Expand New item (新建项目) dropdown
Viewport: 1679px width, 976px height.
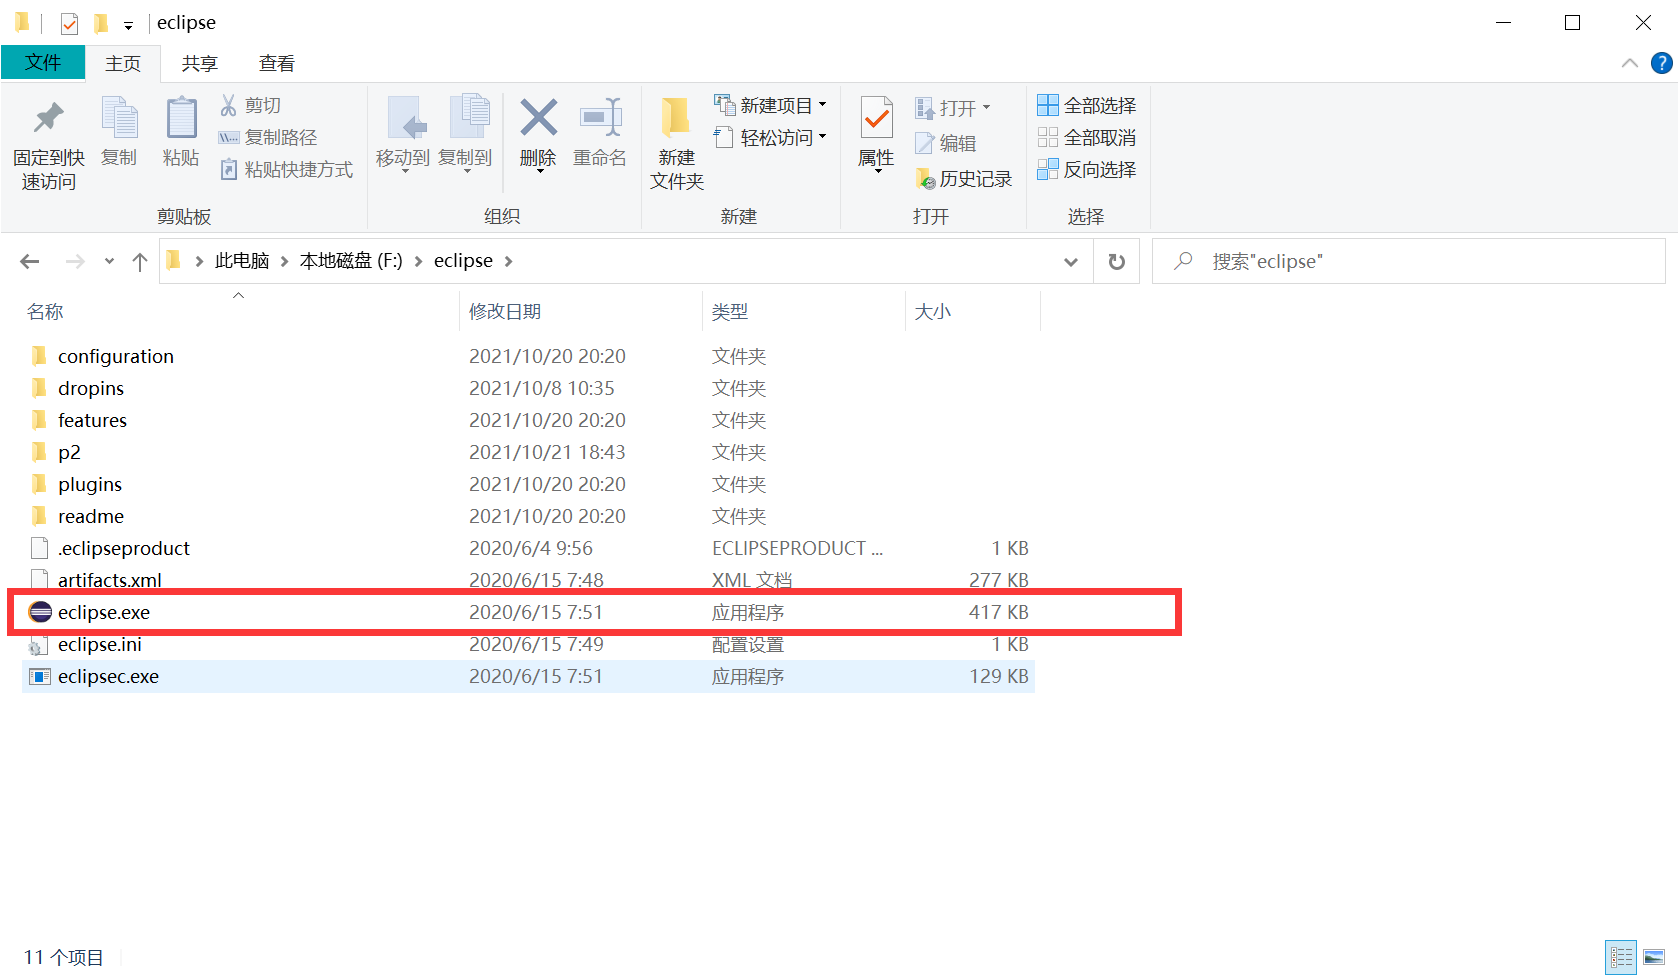822,105
